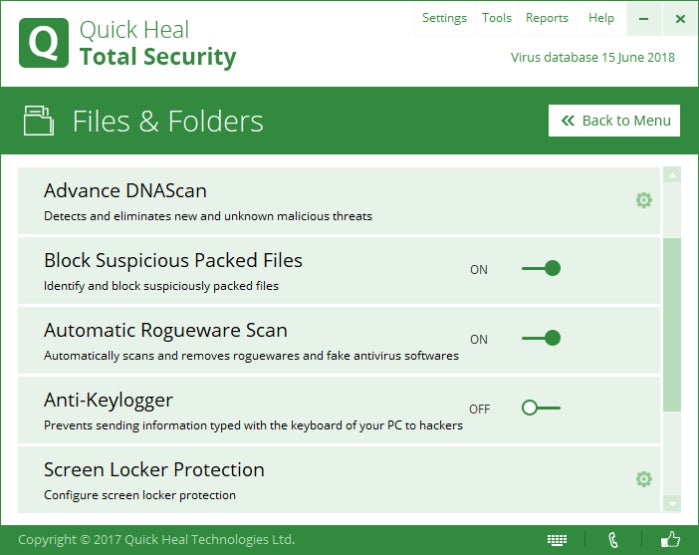Click the vertical scrollbar thumb
This screenshot has height=555, width=699.
click(672, 325)
